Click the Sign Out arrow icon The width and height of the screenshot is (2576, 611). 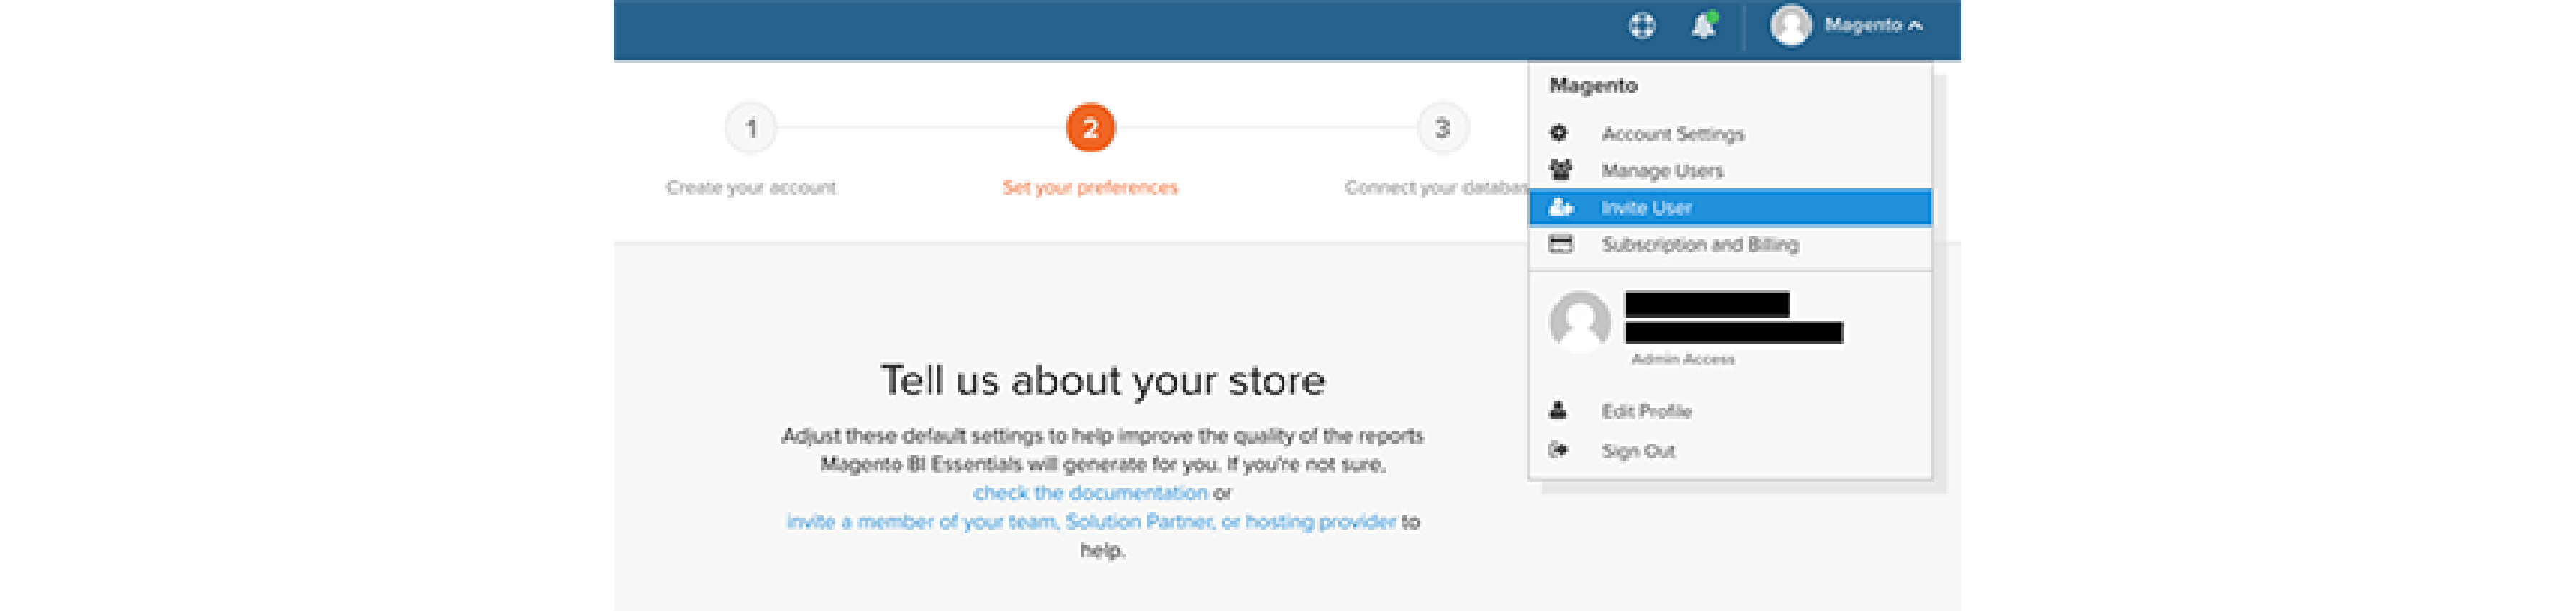1558,450
